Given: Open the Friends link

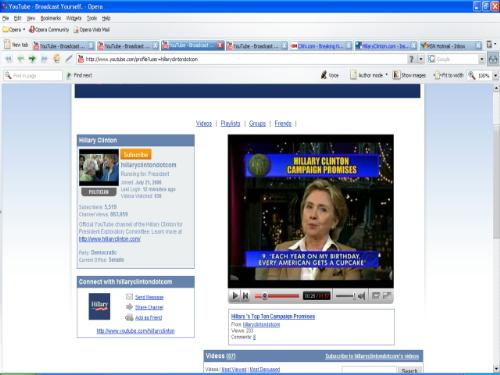Looking at the screenshot, I should 283,123.
